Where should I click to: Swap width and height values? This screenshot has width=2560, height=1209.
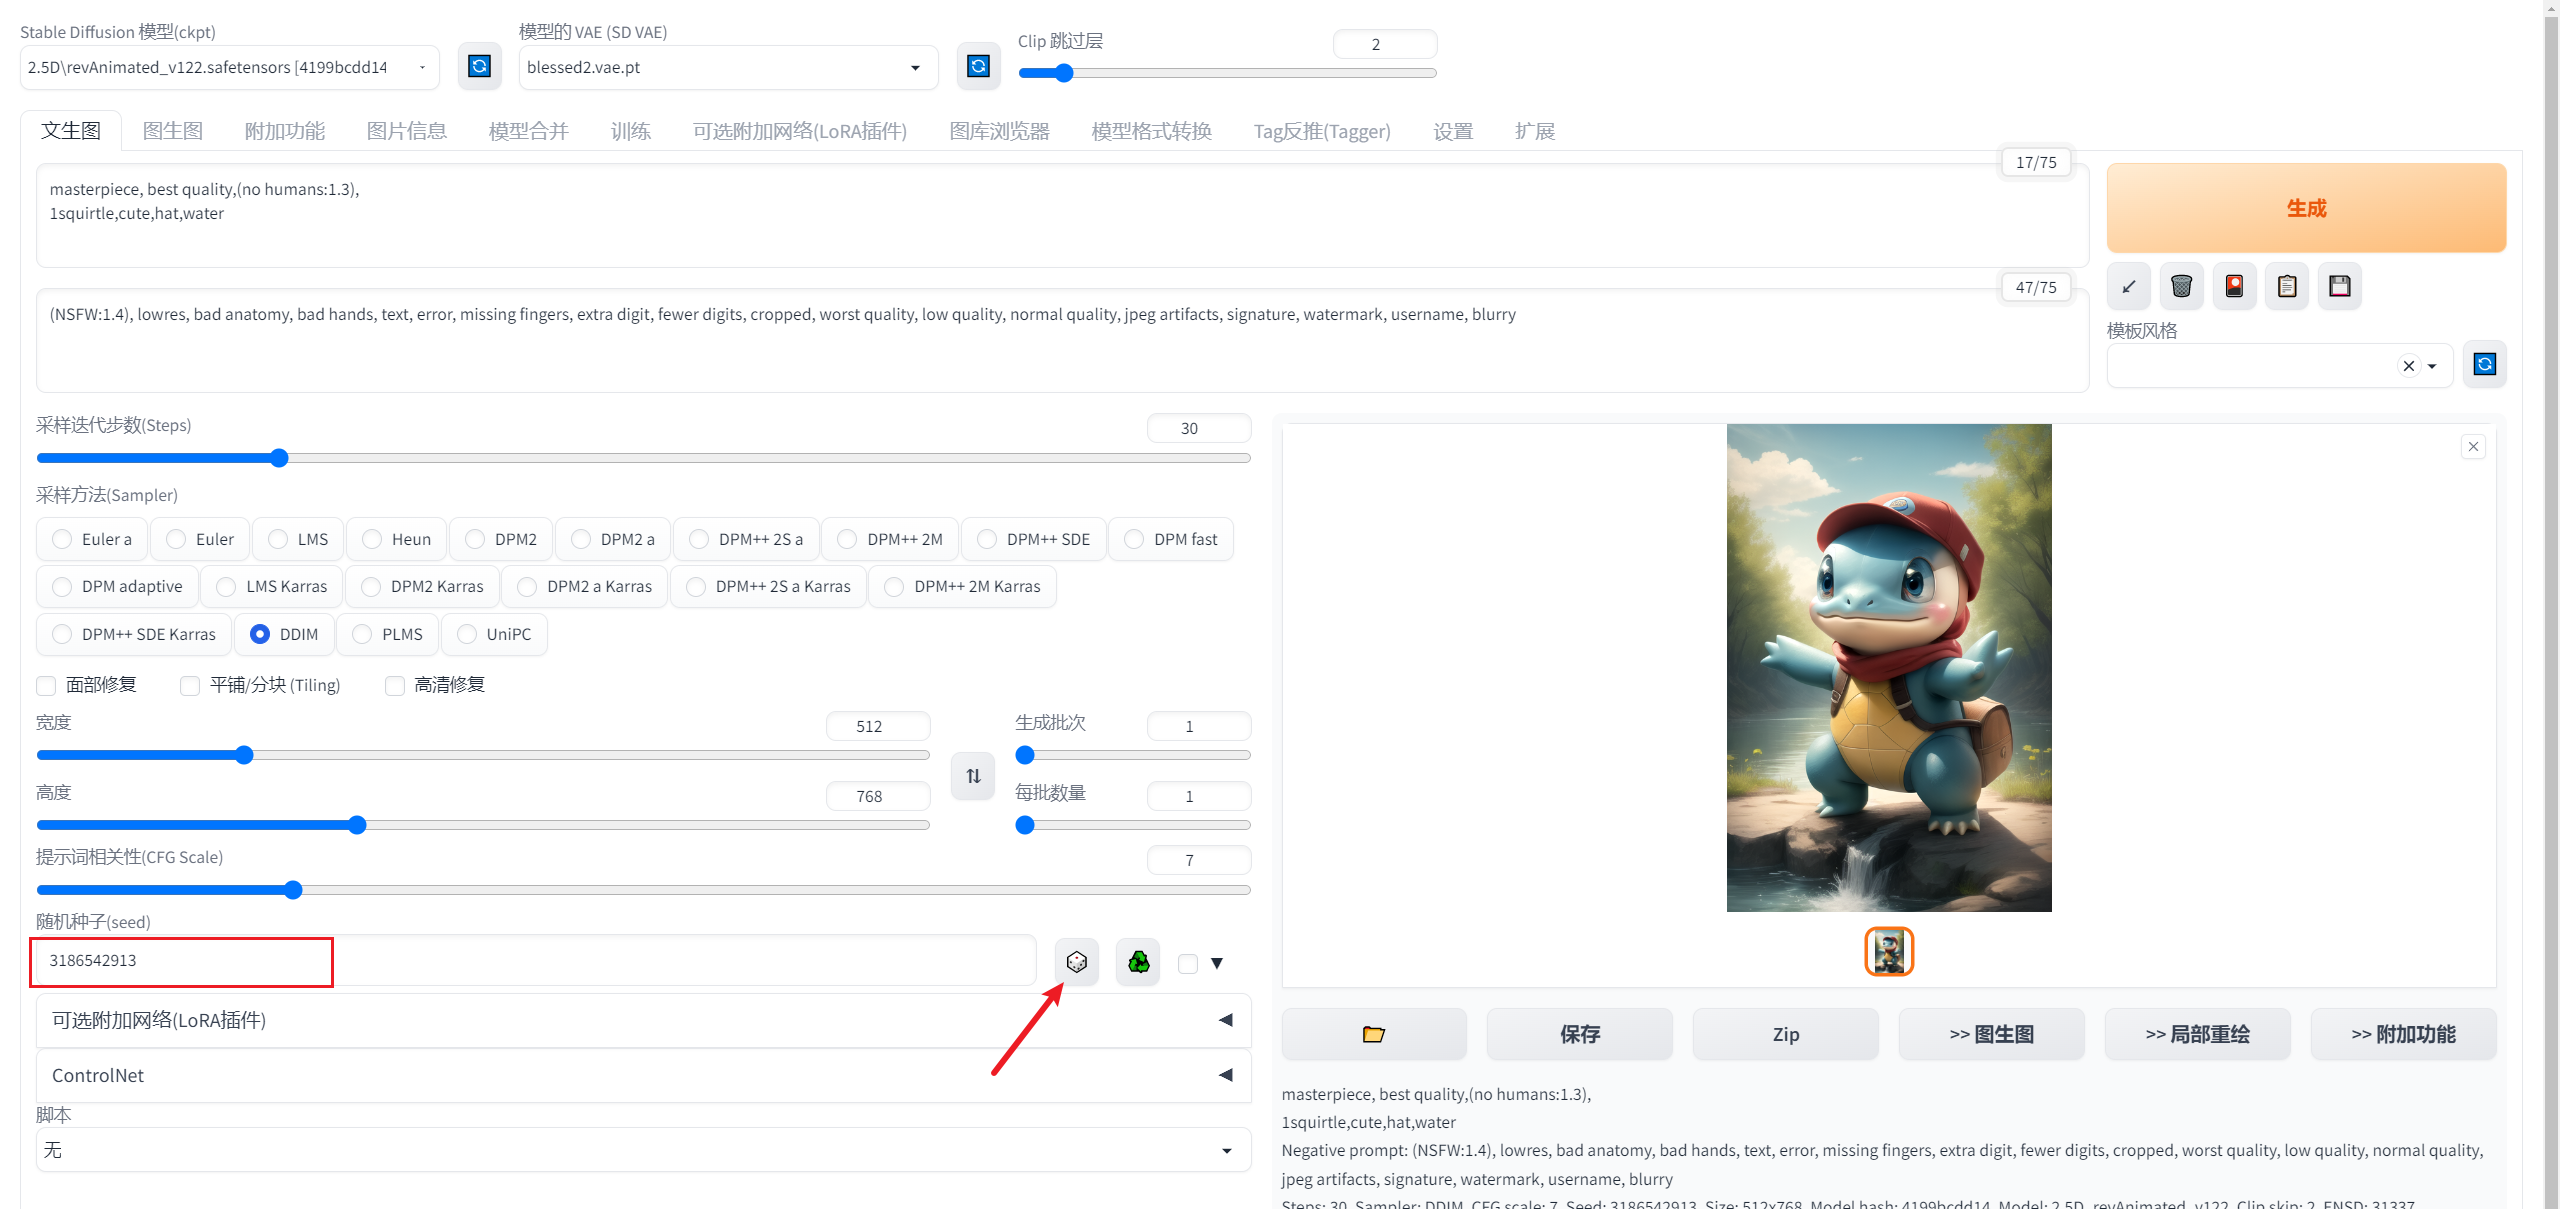click(974, 776)
